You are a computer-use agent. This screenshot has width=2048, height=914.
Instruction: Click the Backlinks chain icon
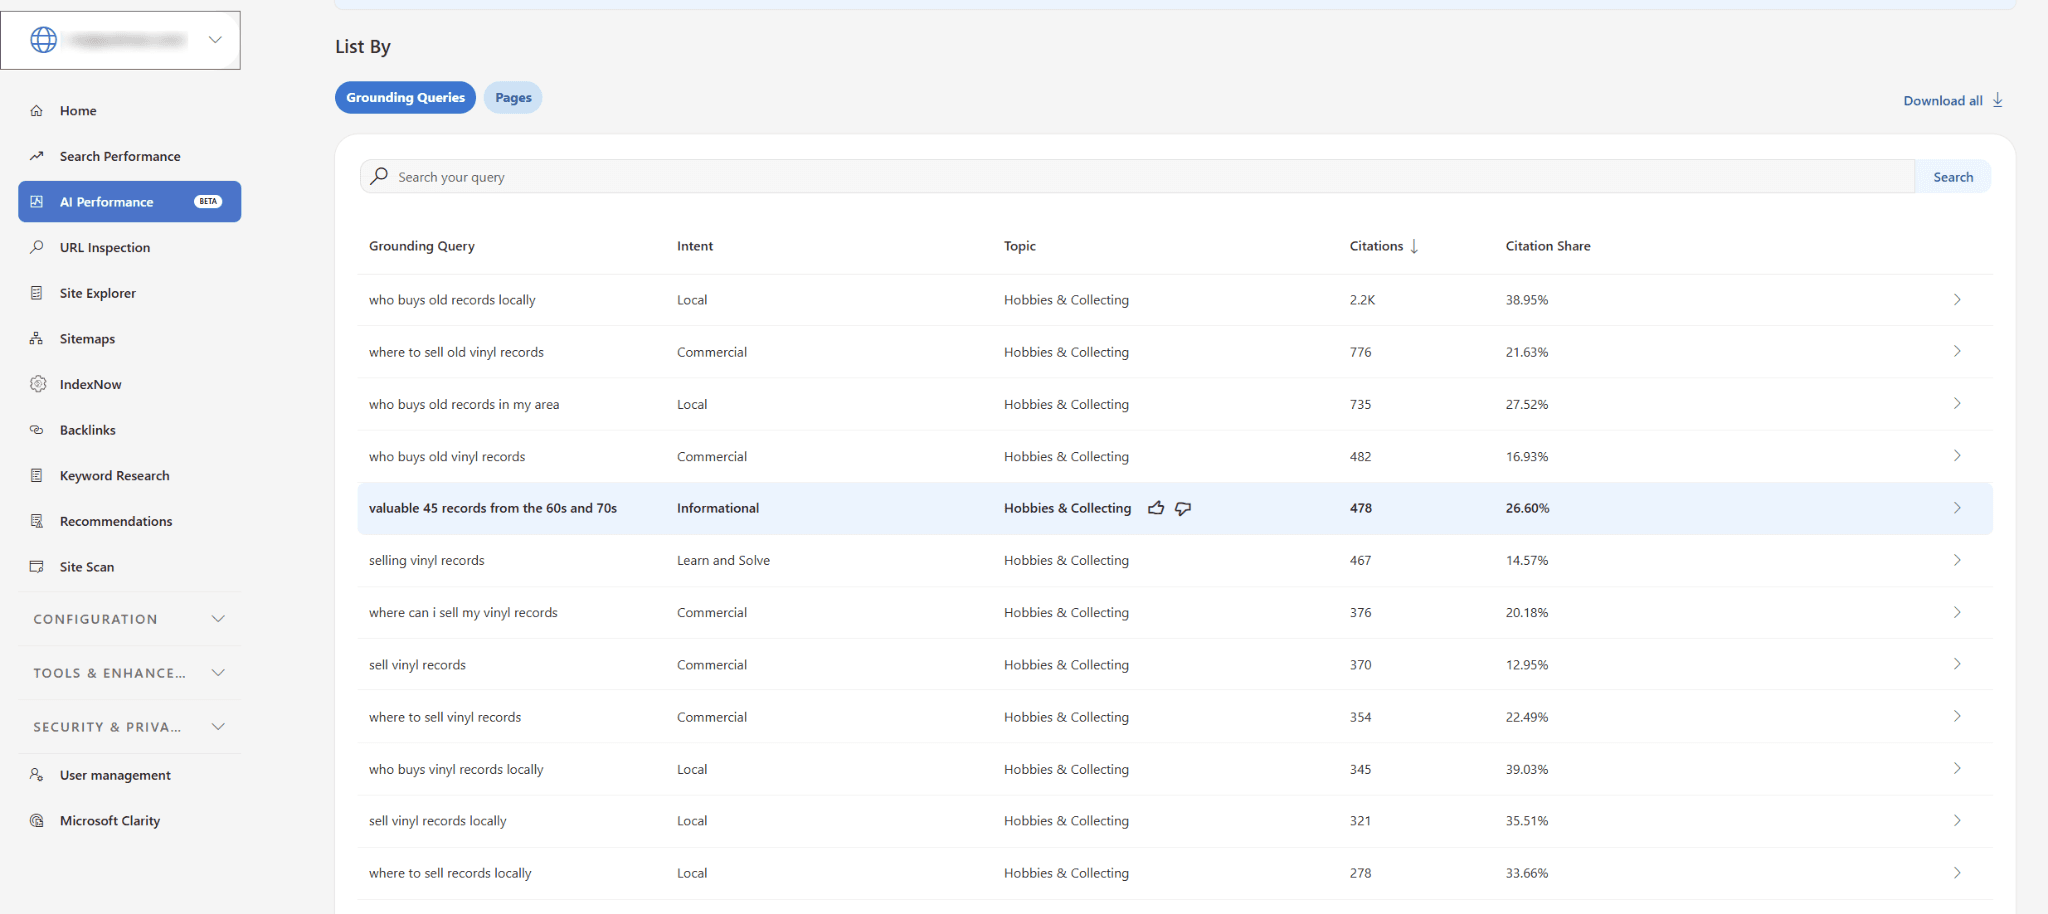pyautogui.click(x=37, y=430)
